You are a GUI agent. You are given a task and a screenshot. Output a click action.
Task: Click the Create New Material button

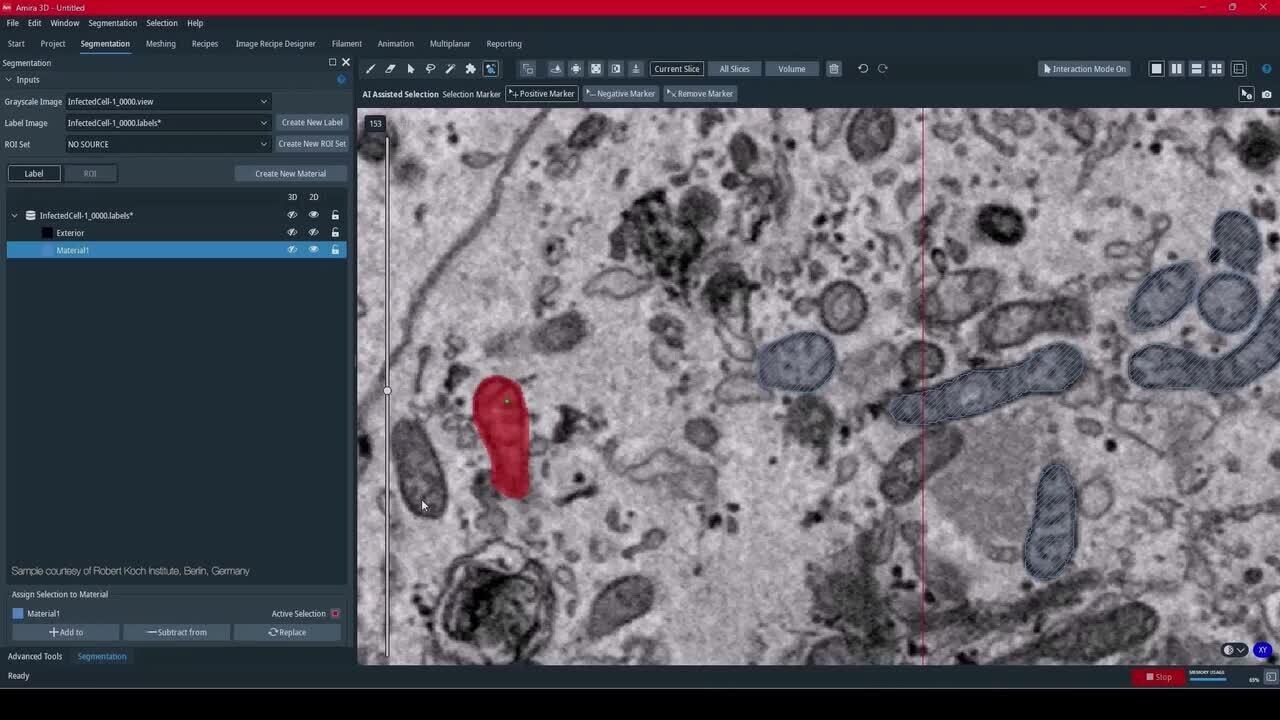[x=290, y=174]
